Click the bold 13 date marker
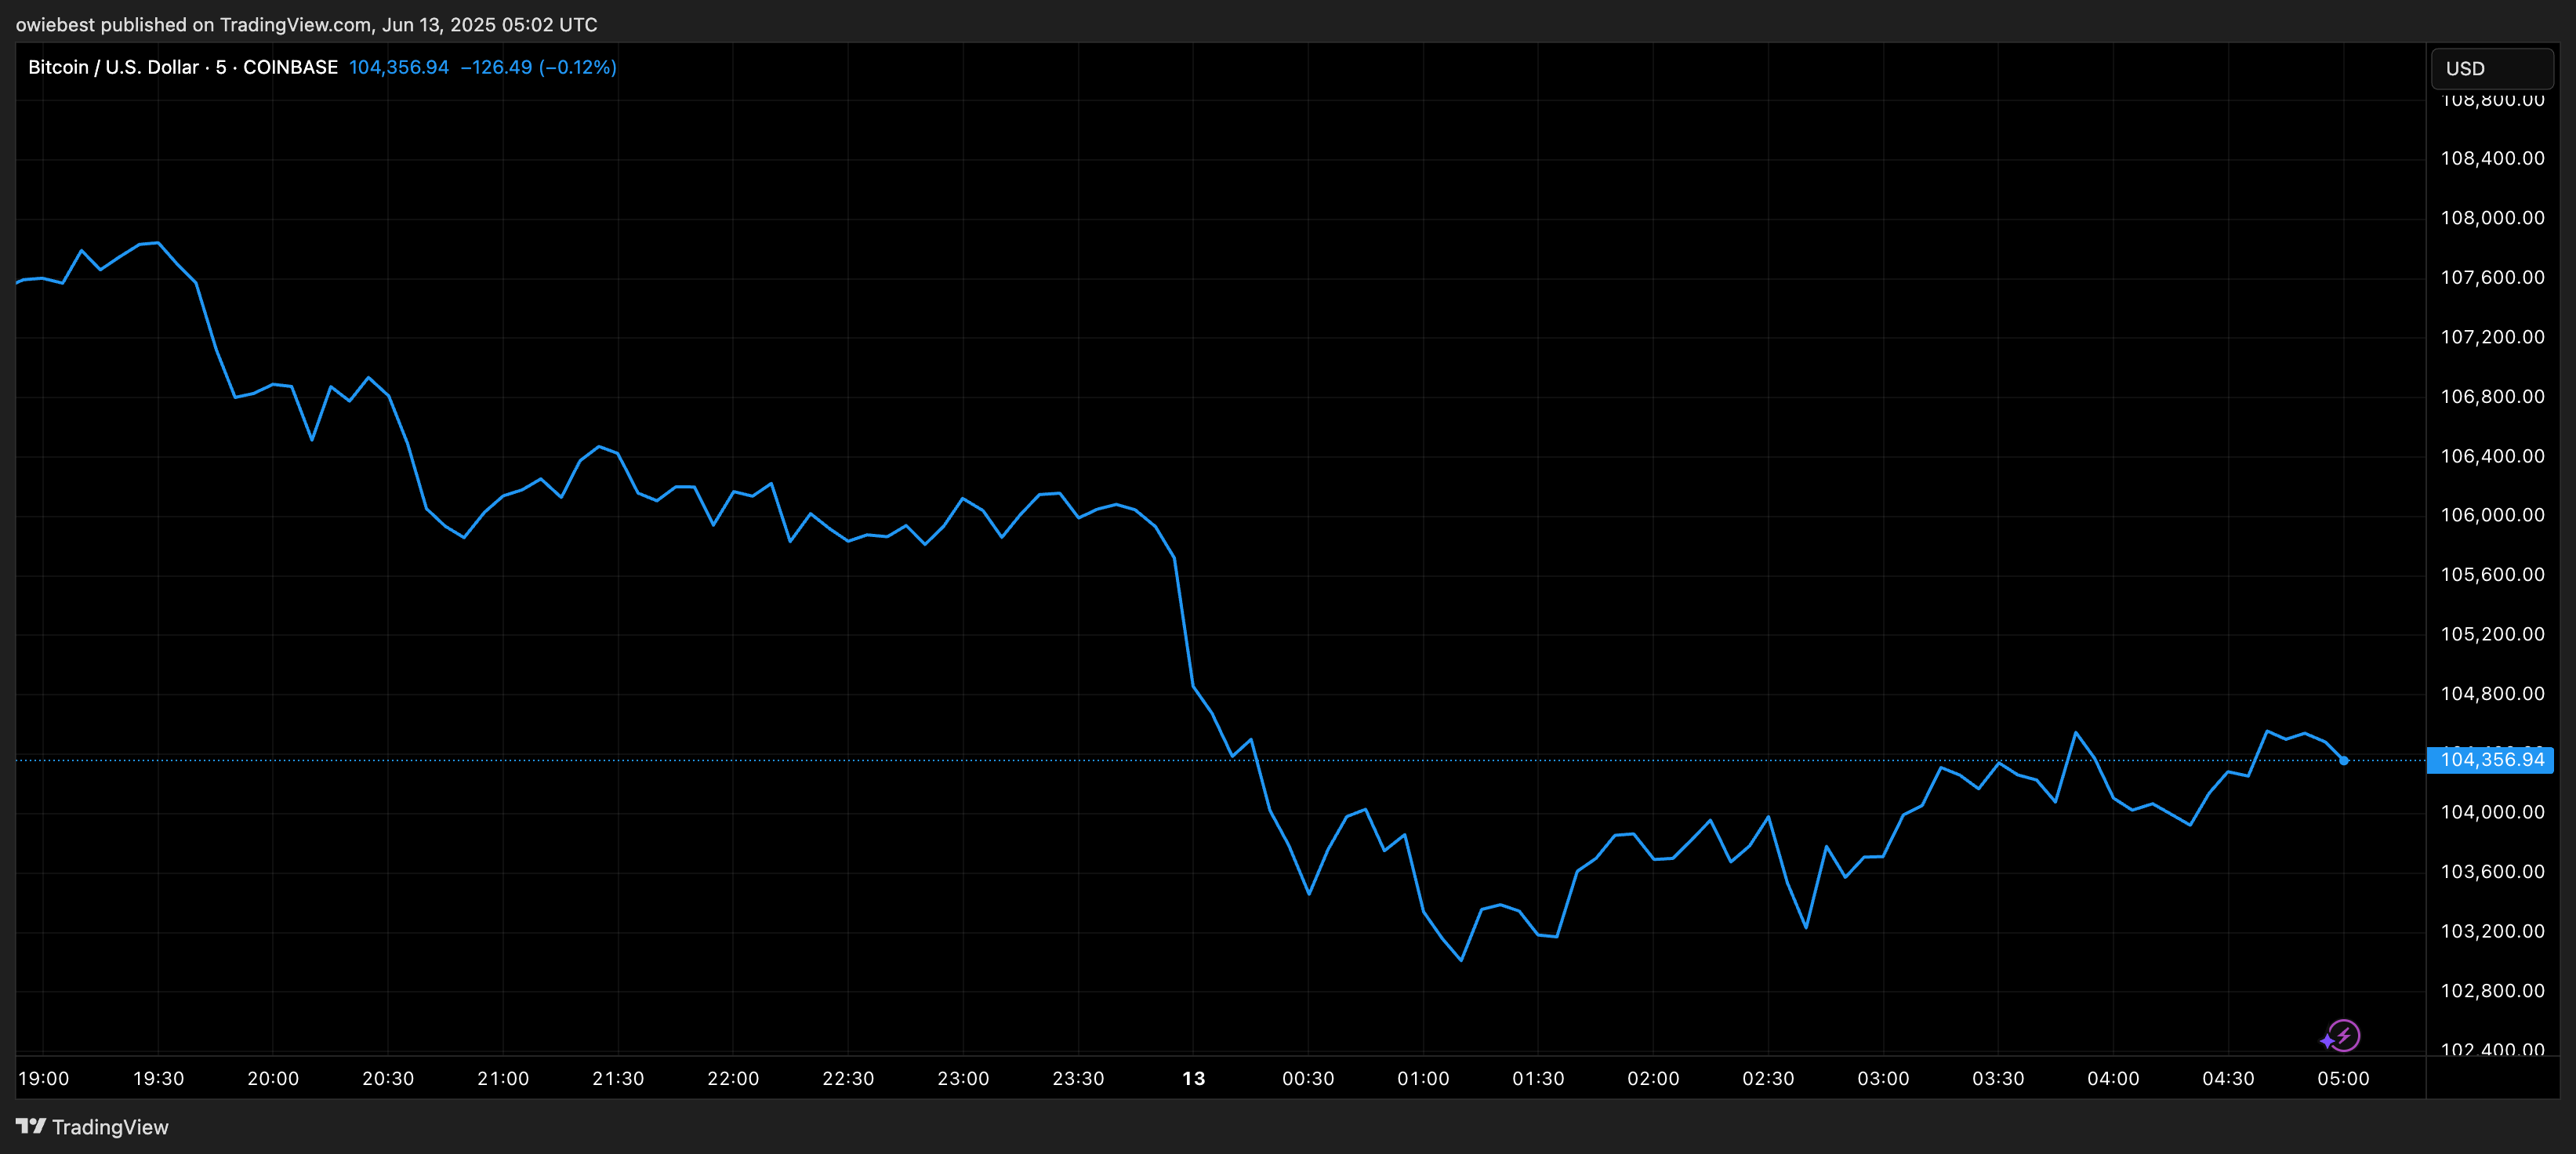The height and width of the screenshot is (1154, 2576). [x=1193, y=1078]
